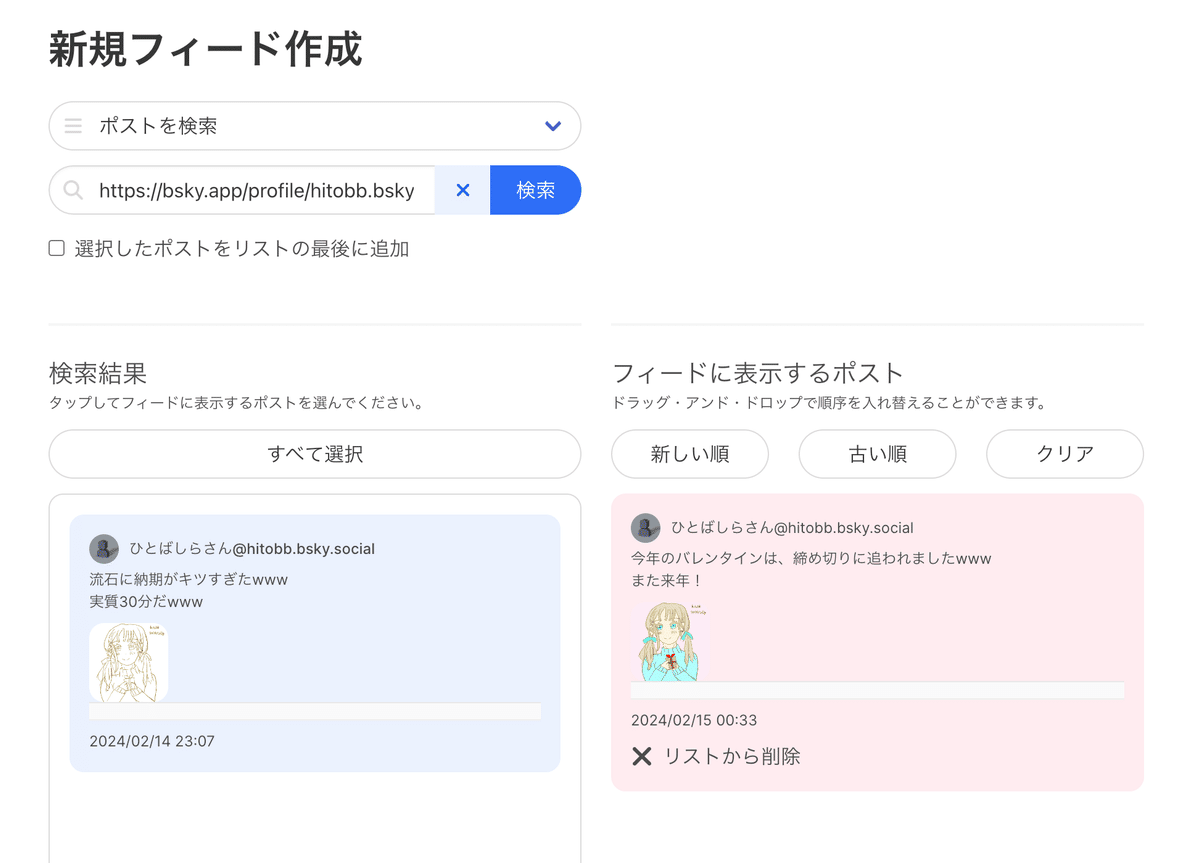The width and height of the screenshot is (1200, 863).
Task: Click the 新規フィード作成 page title
Action: click(x=205, y=50)
